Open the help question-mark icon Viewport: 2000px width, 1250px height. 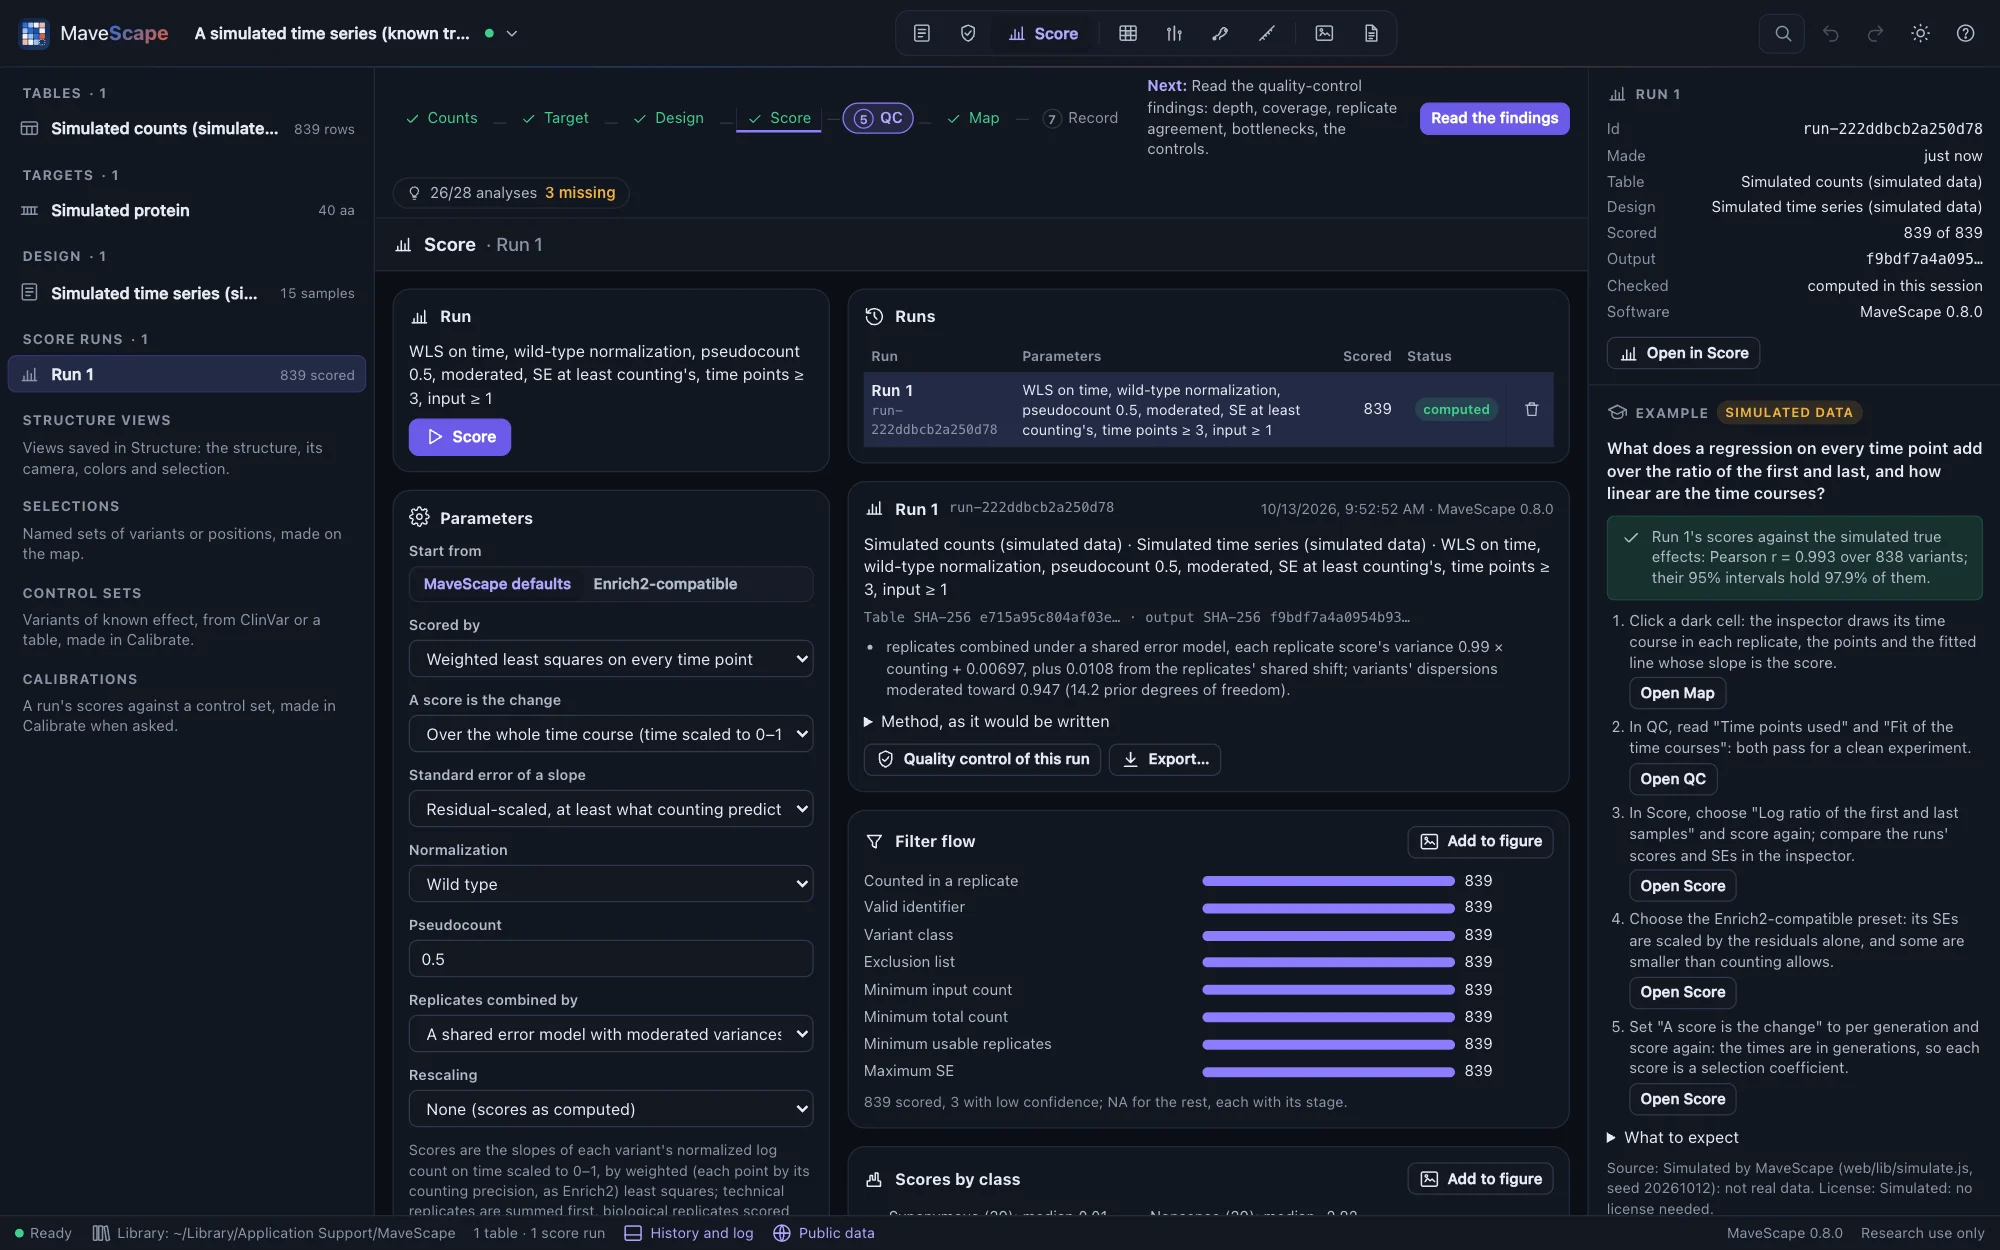click(1965, 33)
